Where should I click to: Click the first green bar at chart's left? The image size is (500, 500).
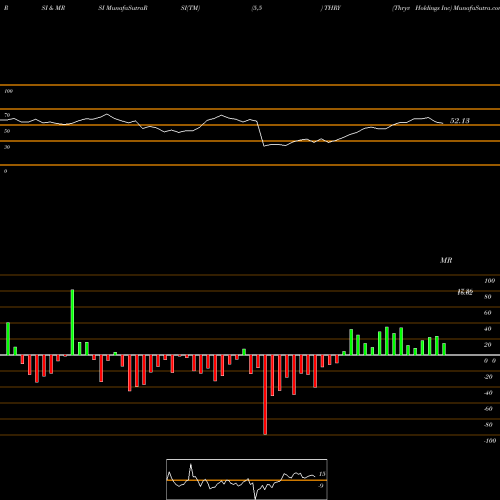(x=8, y=339)
